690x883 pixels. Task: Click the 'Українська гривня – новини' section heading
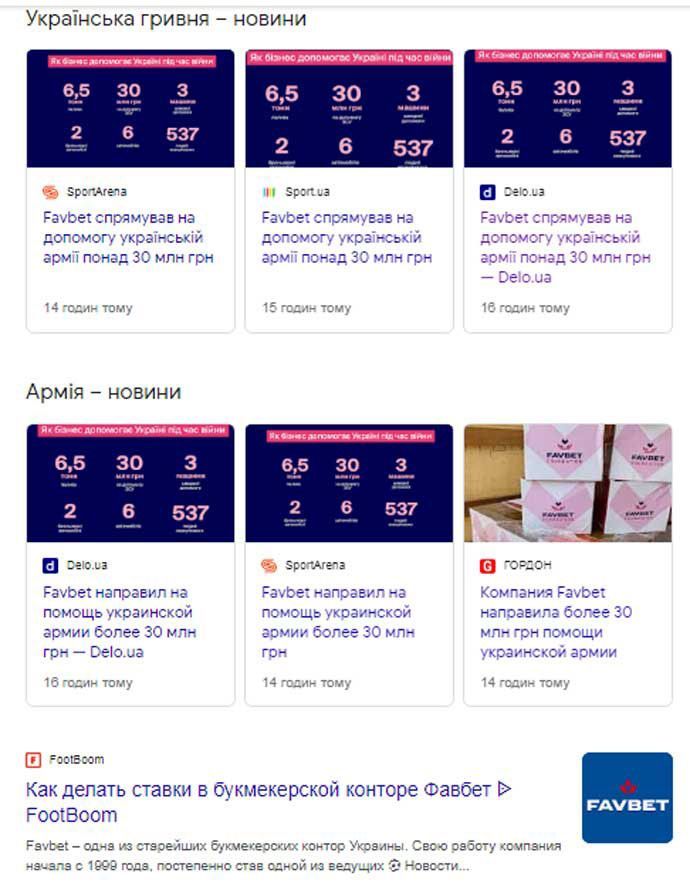click(166, 19)
